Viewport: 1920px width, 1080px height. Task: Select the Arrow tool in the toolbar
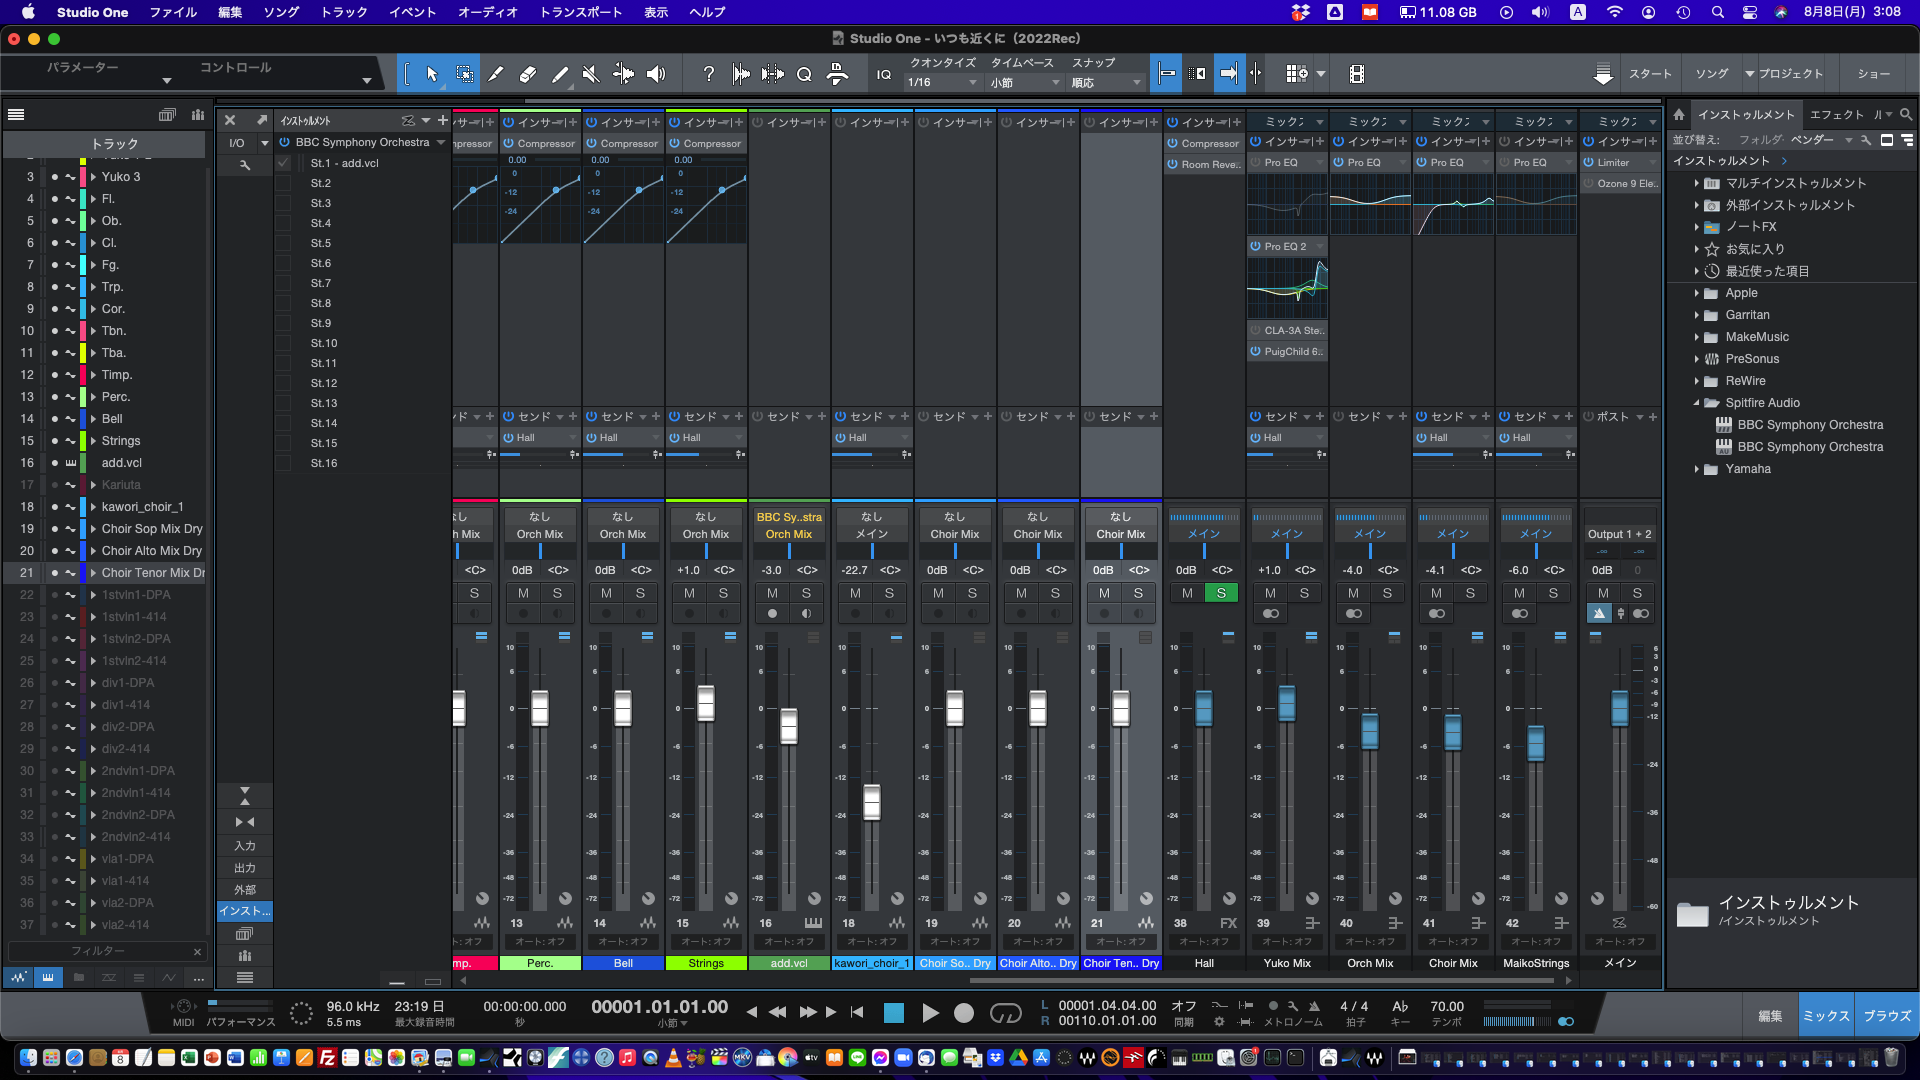pos(432,74)
